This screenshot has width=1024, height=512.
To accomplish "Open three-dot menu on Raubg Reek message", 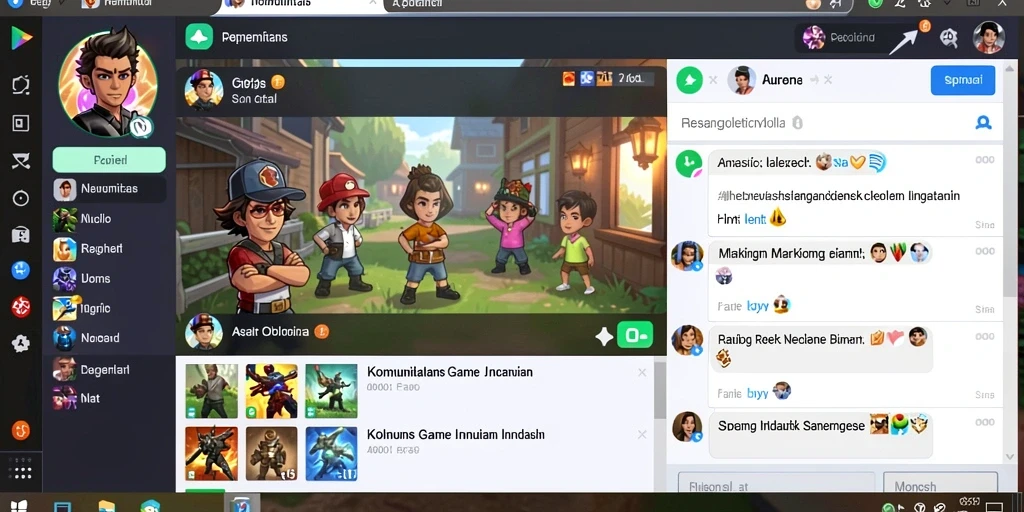I will [984, 337].
